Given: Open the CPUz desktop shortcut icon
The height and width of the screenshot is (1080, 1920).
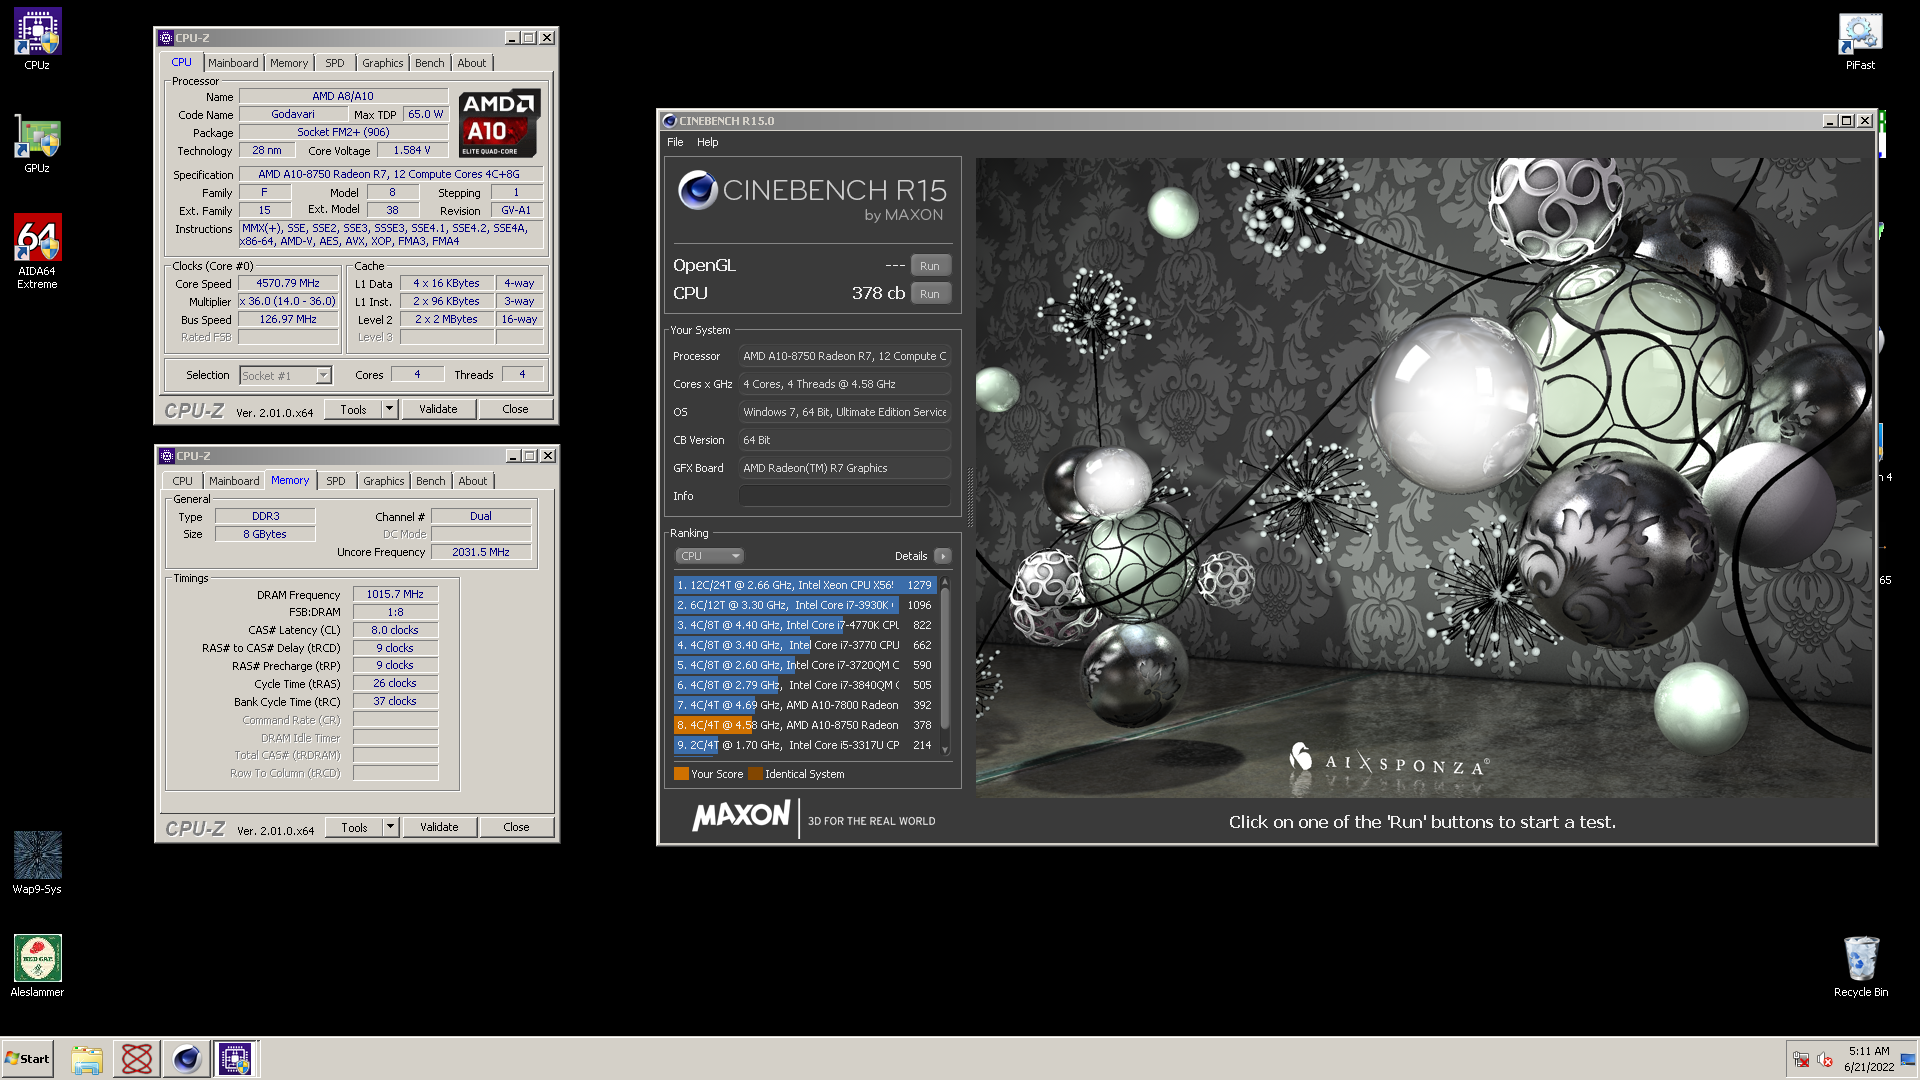Looking at the screenshot, I should pyautogui.click(x=37, y=40).
